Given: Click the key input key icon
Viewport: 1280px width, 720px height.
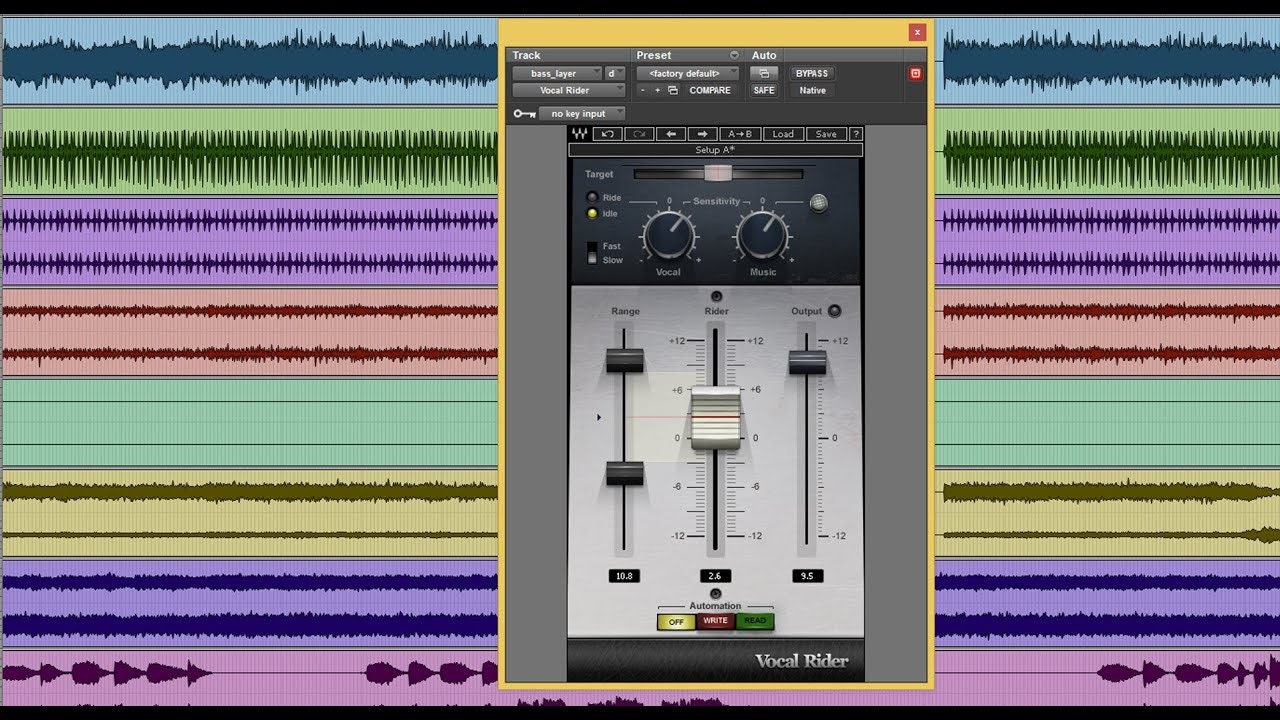Looking at the screenshot, I should coord(524,114).
